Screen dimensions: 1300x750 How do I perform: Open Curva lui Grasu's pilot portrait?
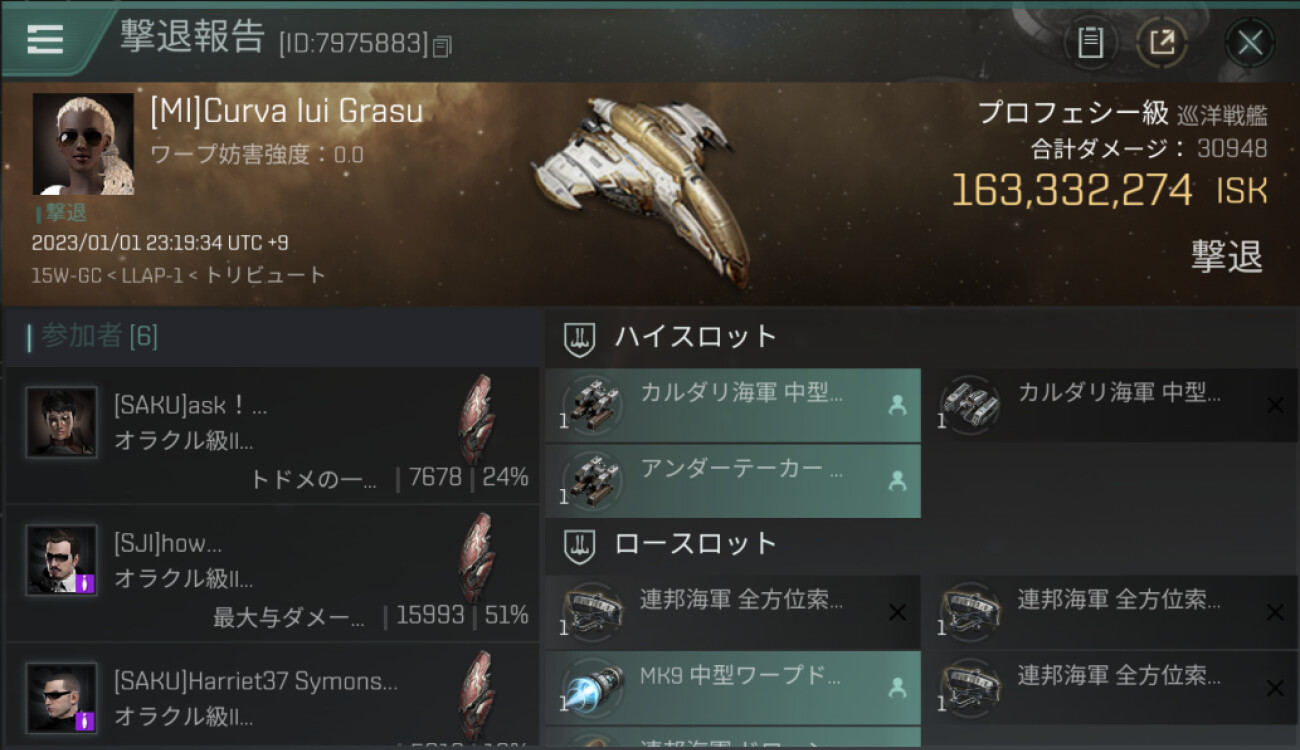83,144
